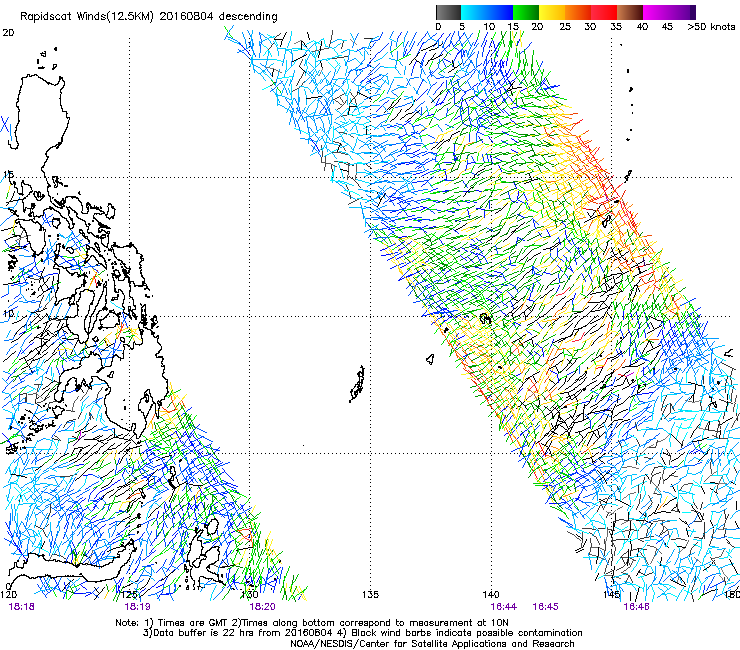The image size is (740, 650).
Task: Click the 'Rapidscat Winds(12.5KM) 20160804 descending' title
Action: (x=149, y=16)
